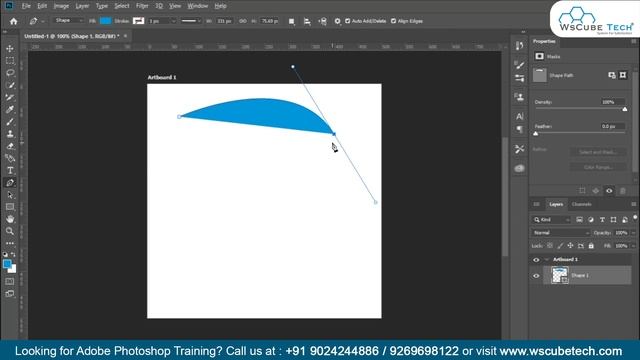Close the Untitled-1 document tab
The image size is (640, 360).
[x=125, y=36]
